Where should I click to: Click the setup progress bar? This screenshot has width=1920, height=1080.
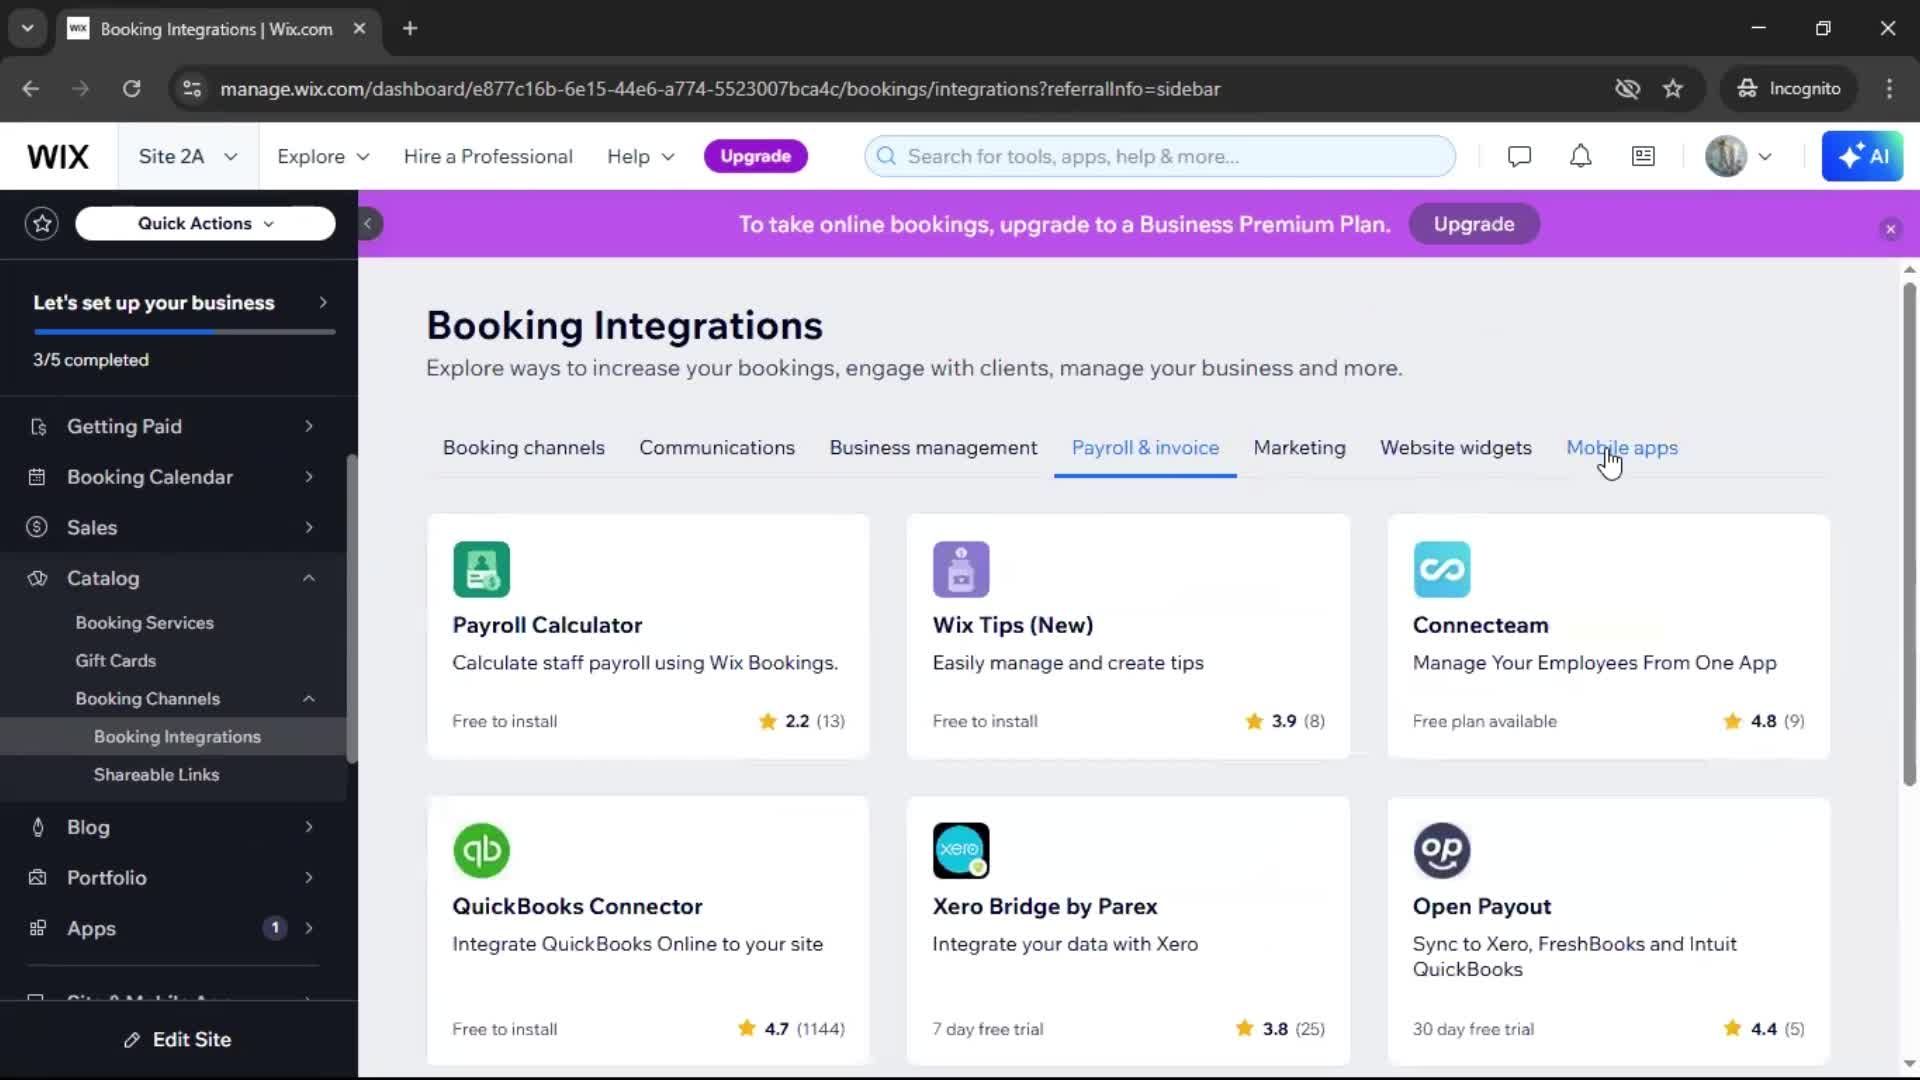pos(184,332)
